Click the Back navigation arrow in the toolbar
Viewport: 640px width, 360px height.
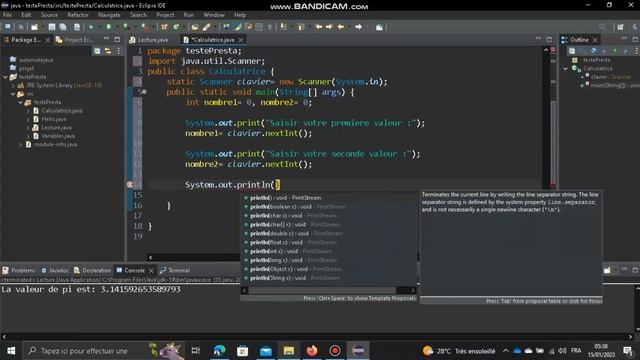tap(340, 27)
